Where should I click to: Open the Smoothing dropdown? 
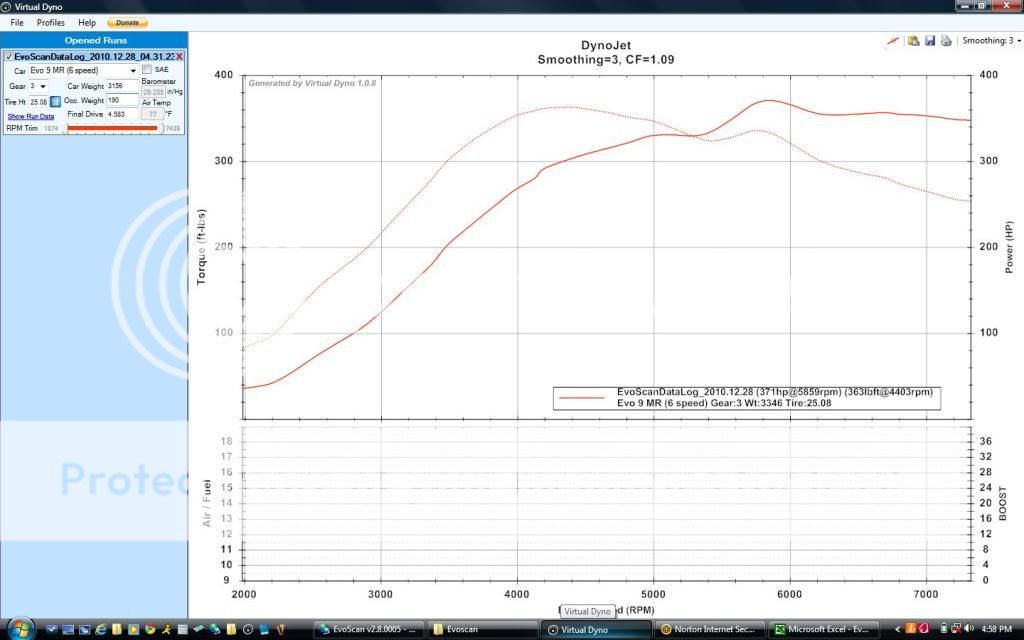[x=989, y=41]
